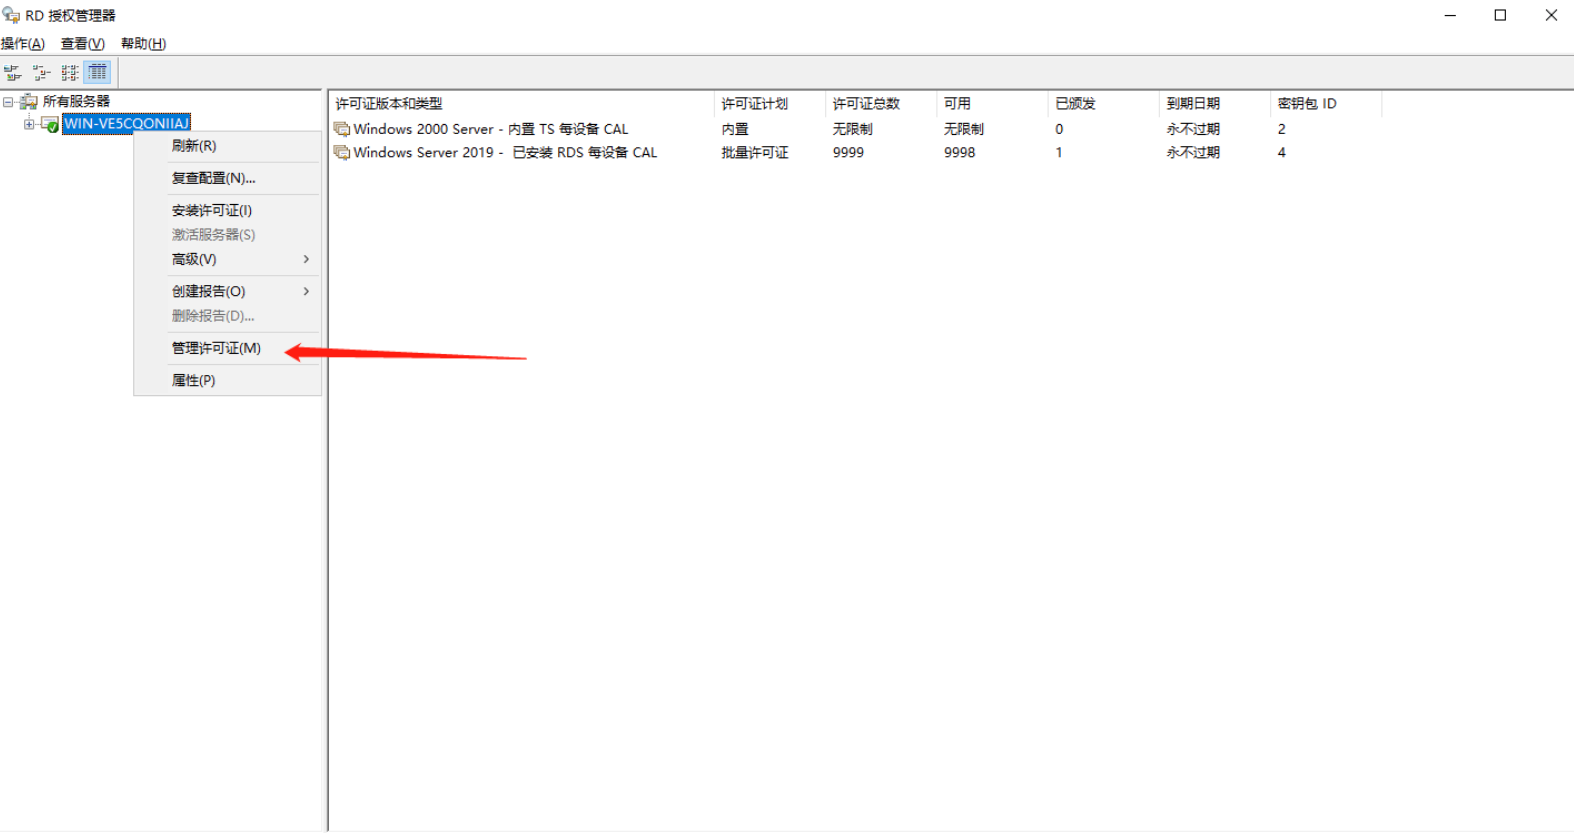
Task: Click the issued count 1 for Server 2019
Action: point(1059,153)
